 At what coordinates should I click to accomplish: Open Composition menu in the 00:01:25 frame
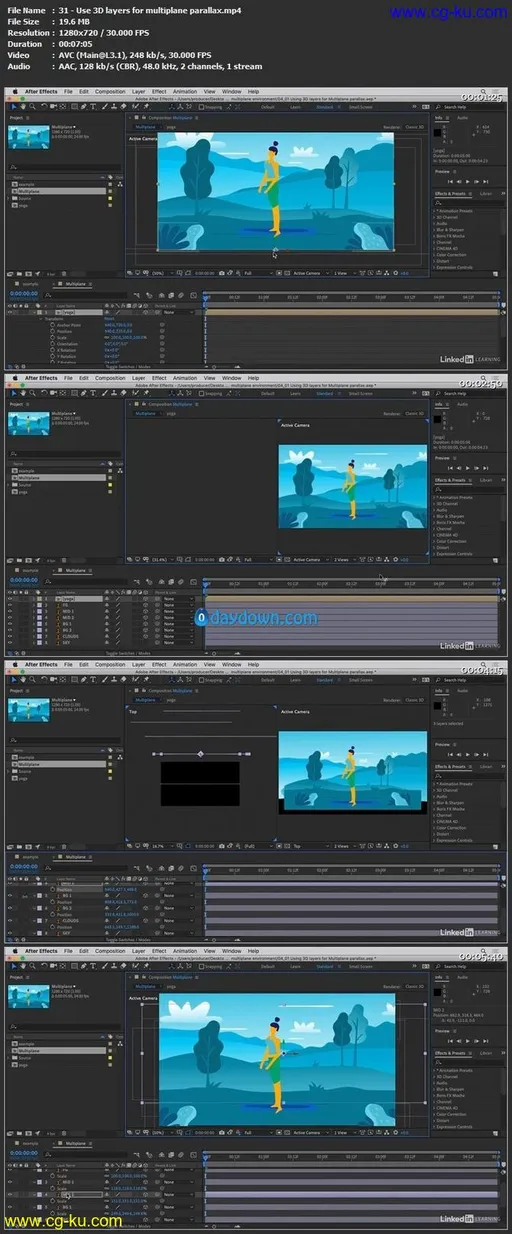(x=110, y=91)
